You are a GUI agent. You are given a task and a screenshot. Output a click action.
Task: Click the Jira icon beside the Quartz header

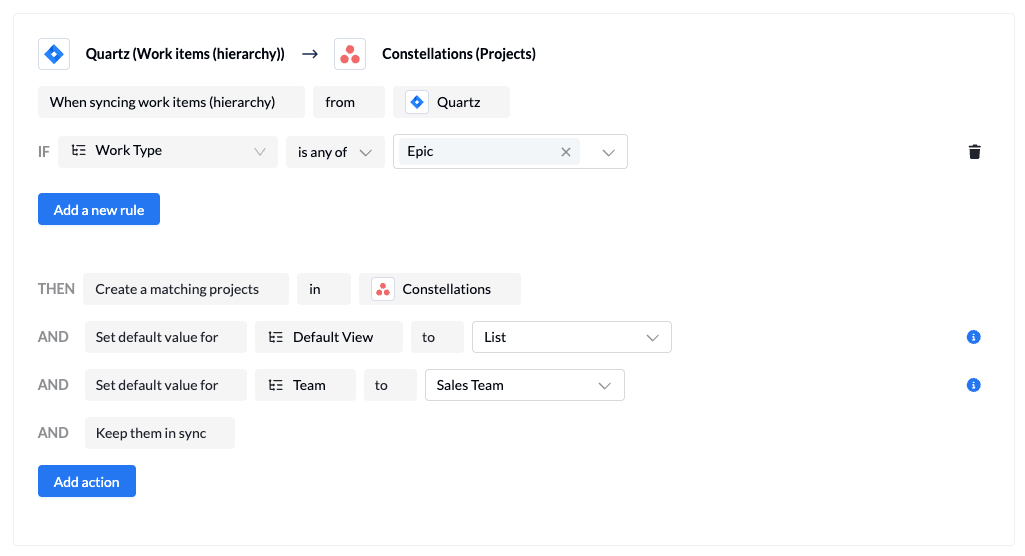[x=54, y=54]
